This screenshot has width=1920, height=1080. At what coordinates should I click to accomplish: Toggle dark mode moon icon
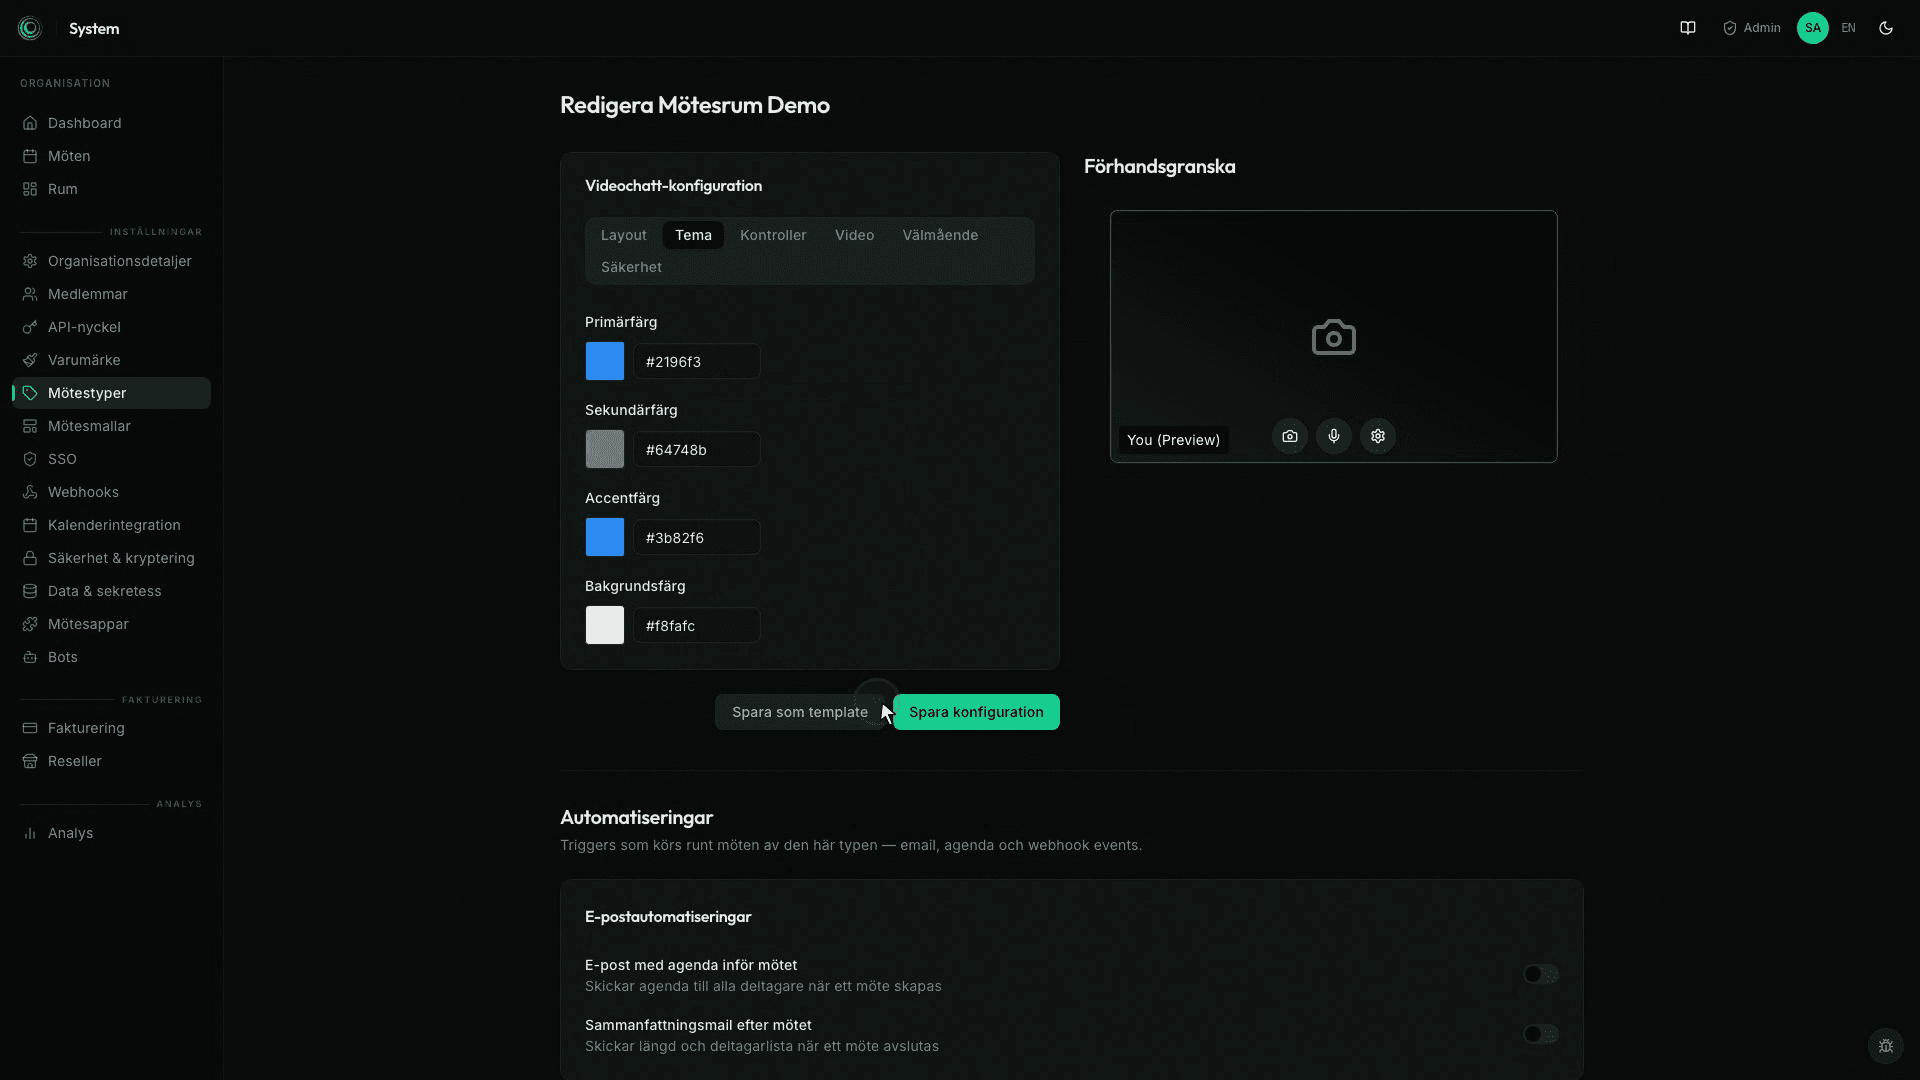coord(1886,28)
